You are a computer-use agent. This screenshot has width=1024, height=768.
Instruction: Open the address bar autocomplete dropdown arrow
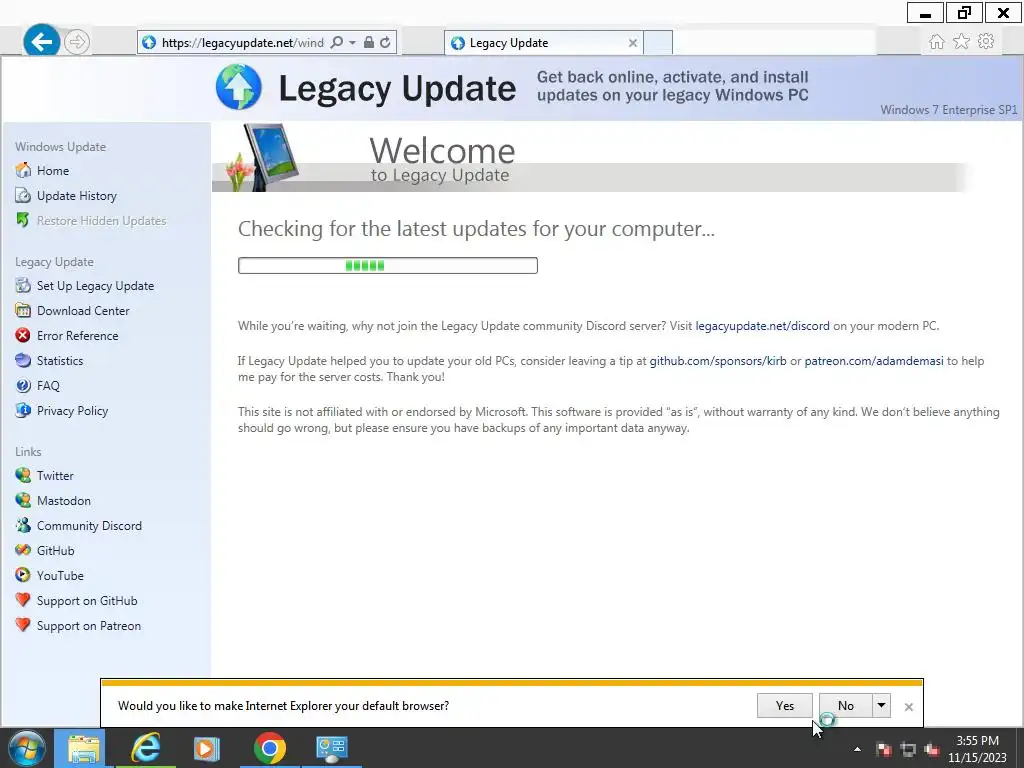(x=352, y=42)
